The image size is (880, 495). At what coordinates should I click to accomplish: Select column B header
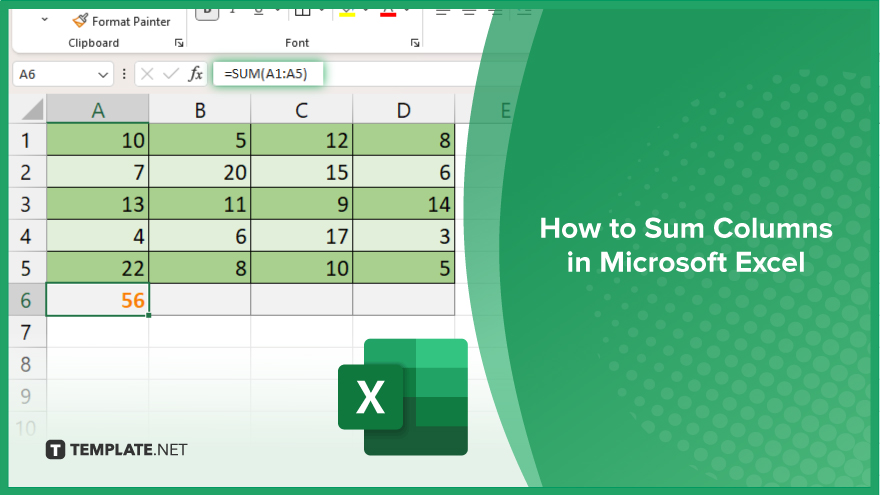coord(200,109)
